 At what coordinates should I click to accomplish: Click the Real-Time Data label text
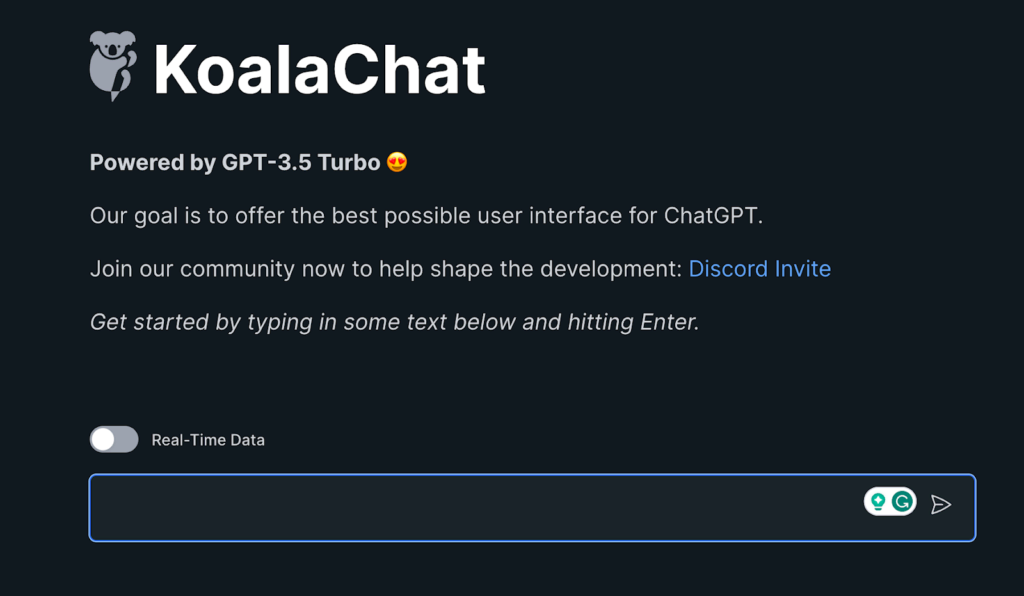point(208,440)
